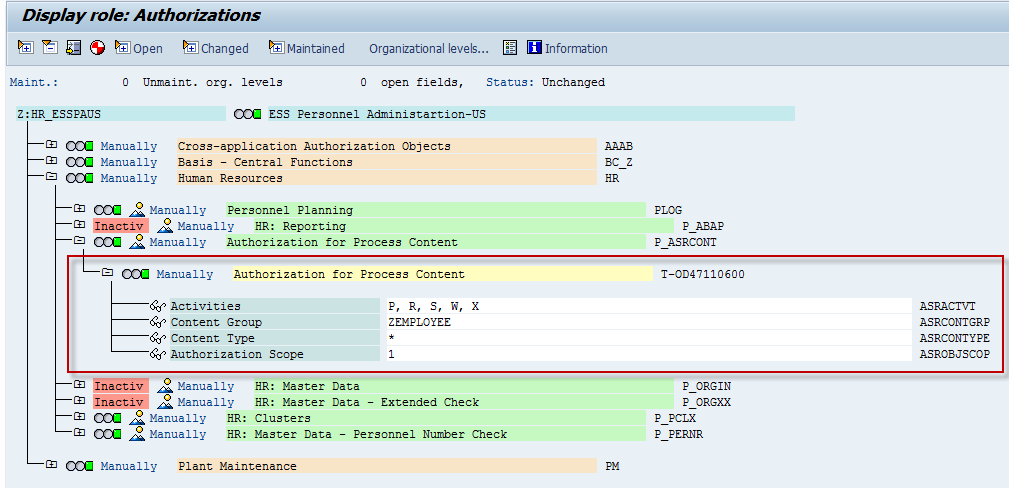
Task: Click traffic light beside Basis - Central Functions
Action: tap(80, 162)
